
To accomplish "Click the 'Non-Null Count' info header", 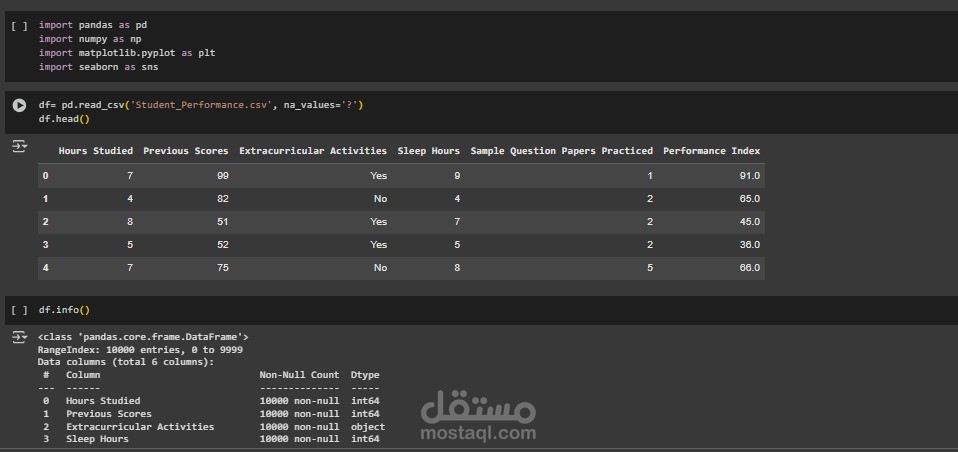I will coord(299,375).
